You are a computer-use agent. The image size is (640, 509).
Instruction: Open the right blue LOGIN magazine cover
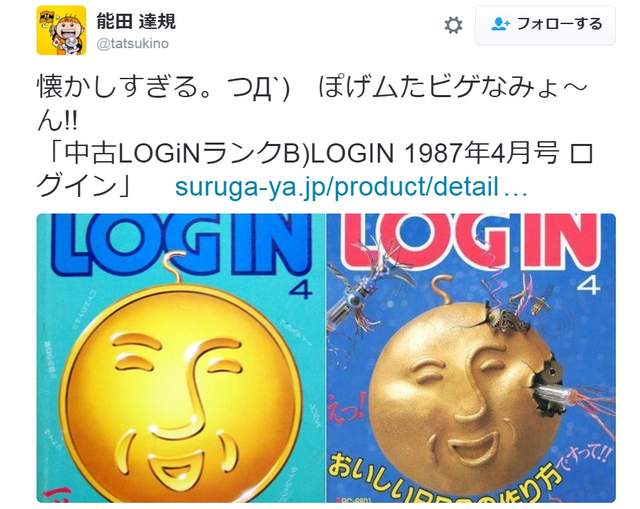tap(471, 358)
